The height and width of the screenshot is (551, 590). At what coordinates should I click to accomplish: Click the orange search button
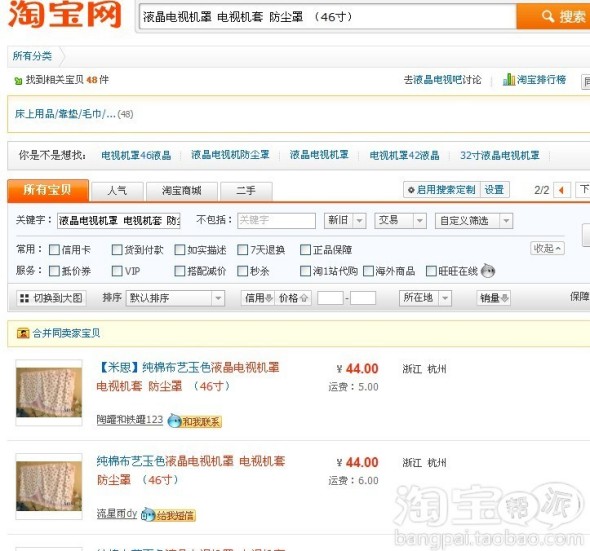(x=554, y=16)
